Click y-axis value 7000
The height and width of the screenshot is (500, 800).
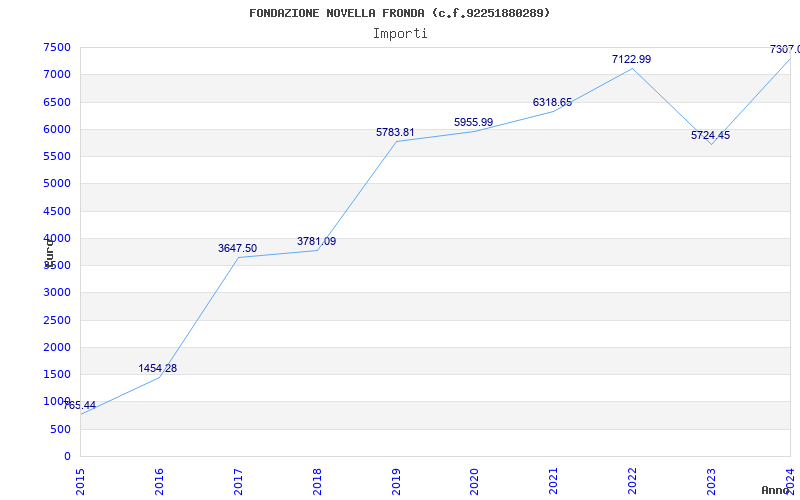[57, 74]
